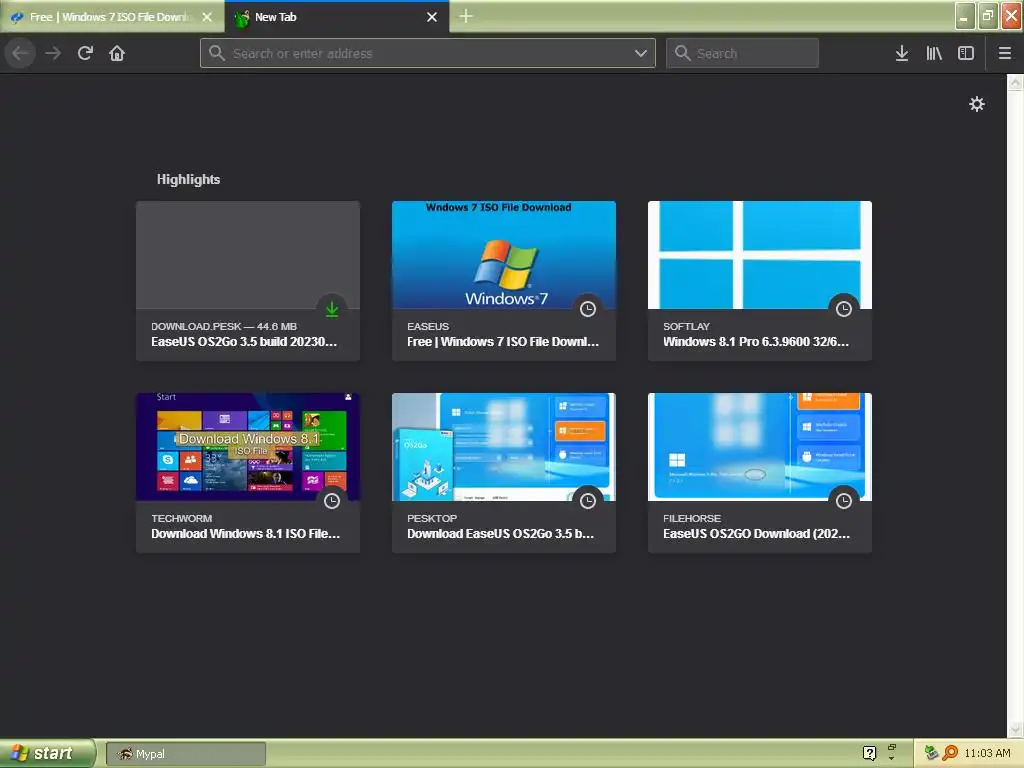Open the hamburger application menu

(x=1004, y=53)
